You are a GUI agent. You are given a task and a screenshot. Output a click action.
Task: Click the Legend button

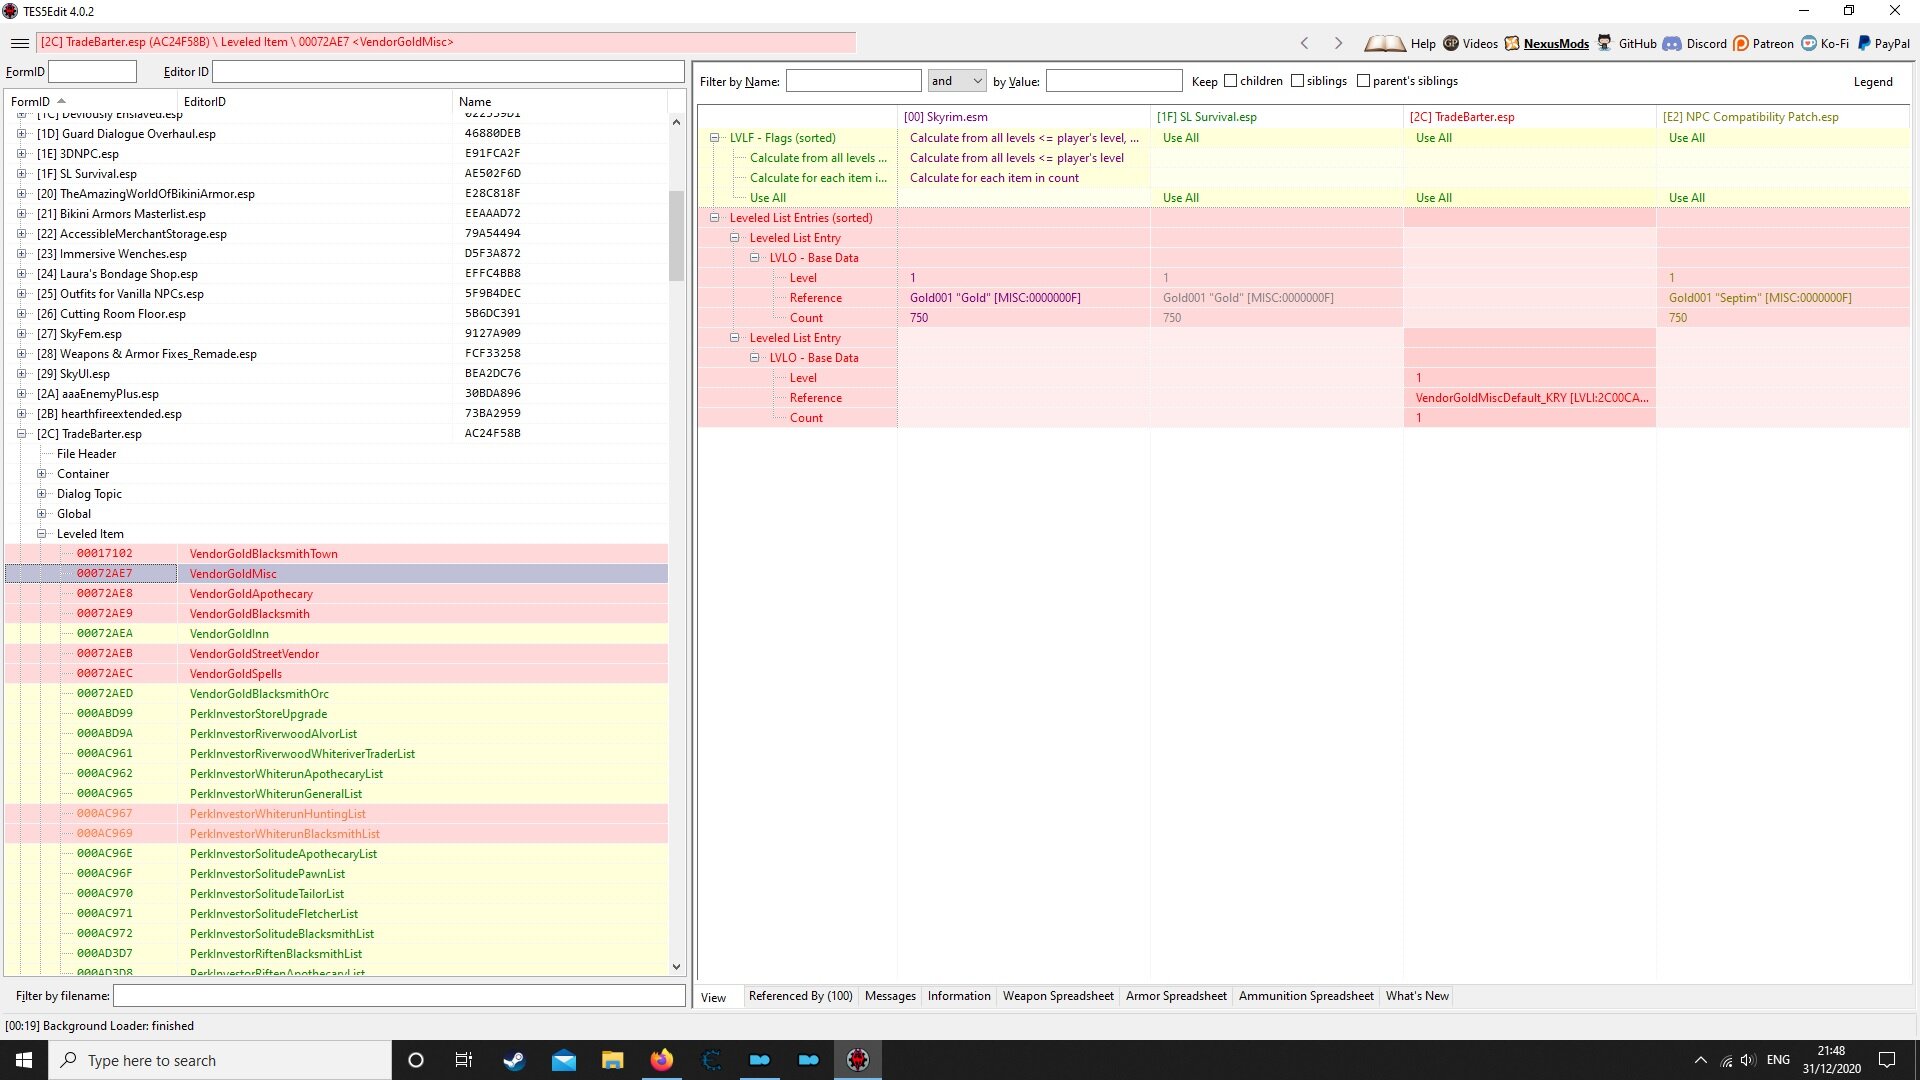click(1872, 82)
